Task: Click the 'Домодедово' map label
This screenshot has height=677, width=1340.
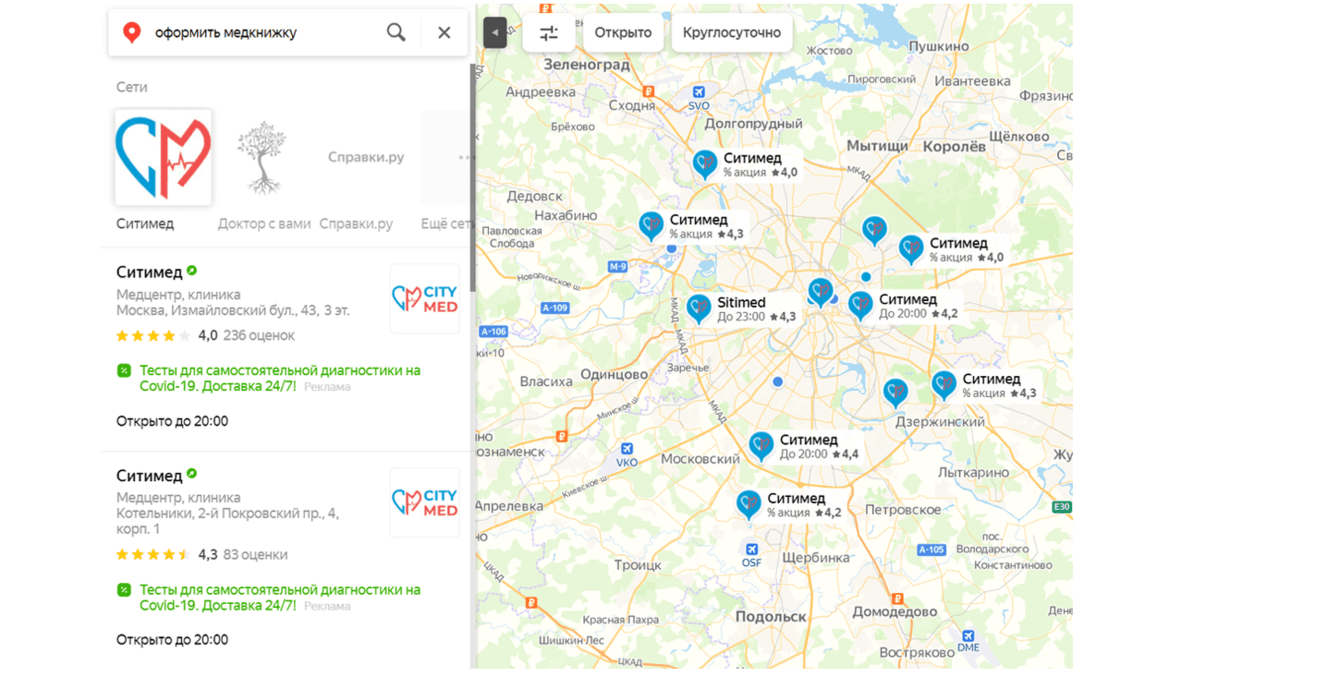Action: pyautogui.click(x=894, y=611)
